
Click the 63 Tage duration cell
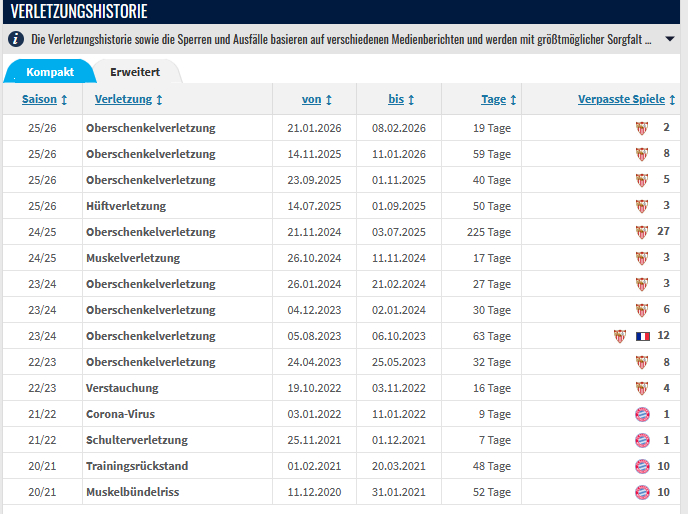coord(492,336)
